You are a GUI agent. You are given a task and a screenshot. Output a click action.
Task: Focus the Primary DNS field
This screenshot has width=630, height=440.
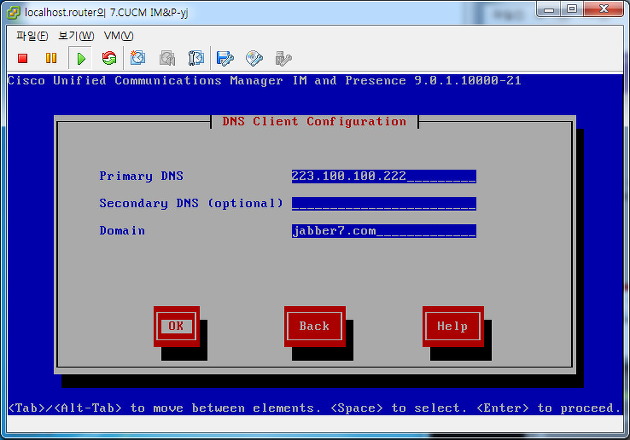click(x=384, y=176)
